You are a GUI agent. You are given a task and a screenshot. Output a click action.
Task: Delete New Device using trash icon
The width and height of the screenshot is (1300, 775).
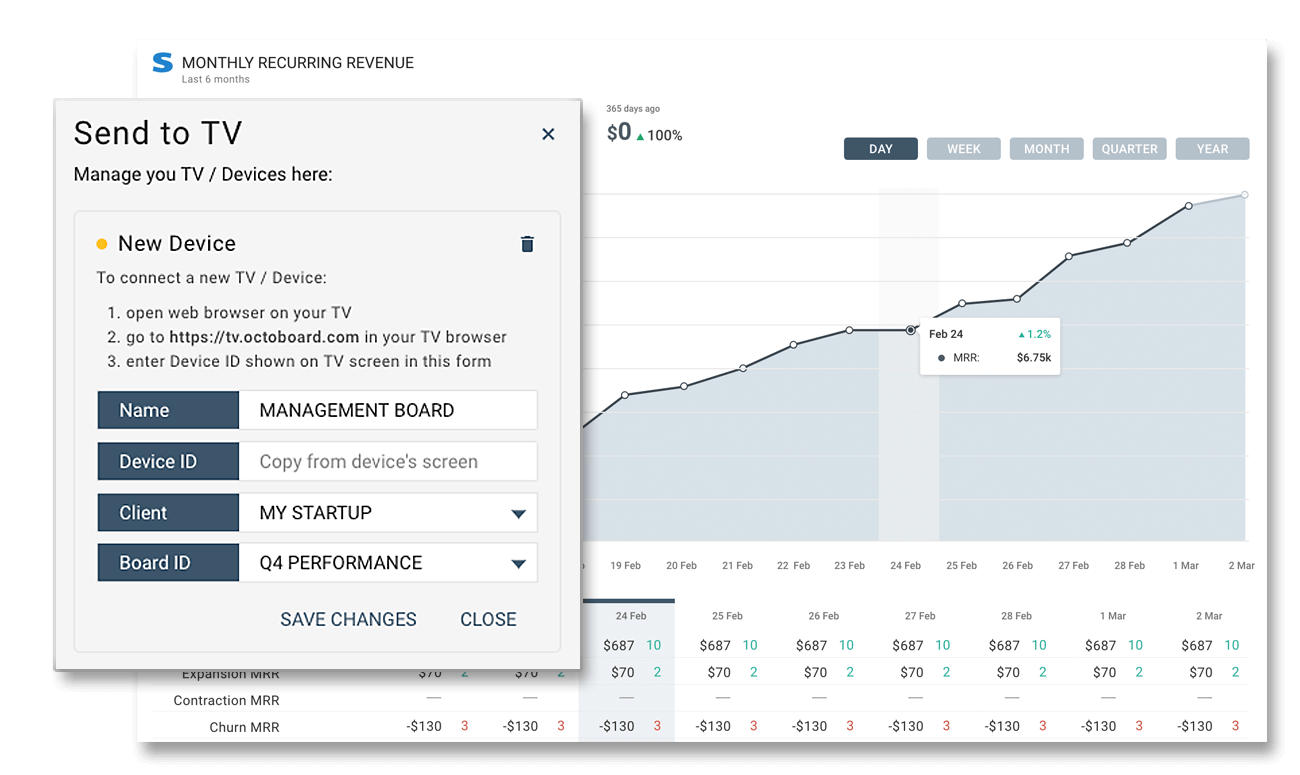[527, 244]
